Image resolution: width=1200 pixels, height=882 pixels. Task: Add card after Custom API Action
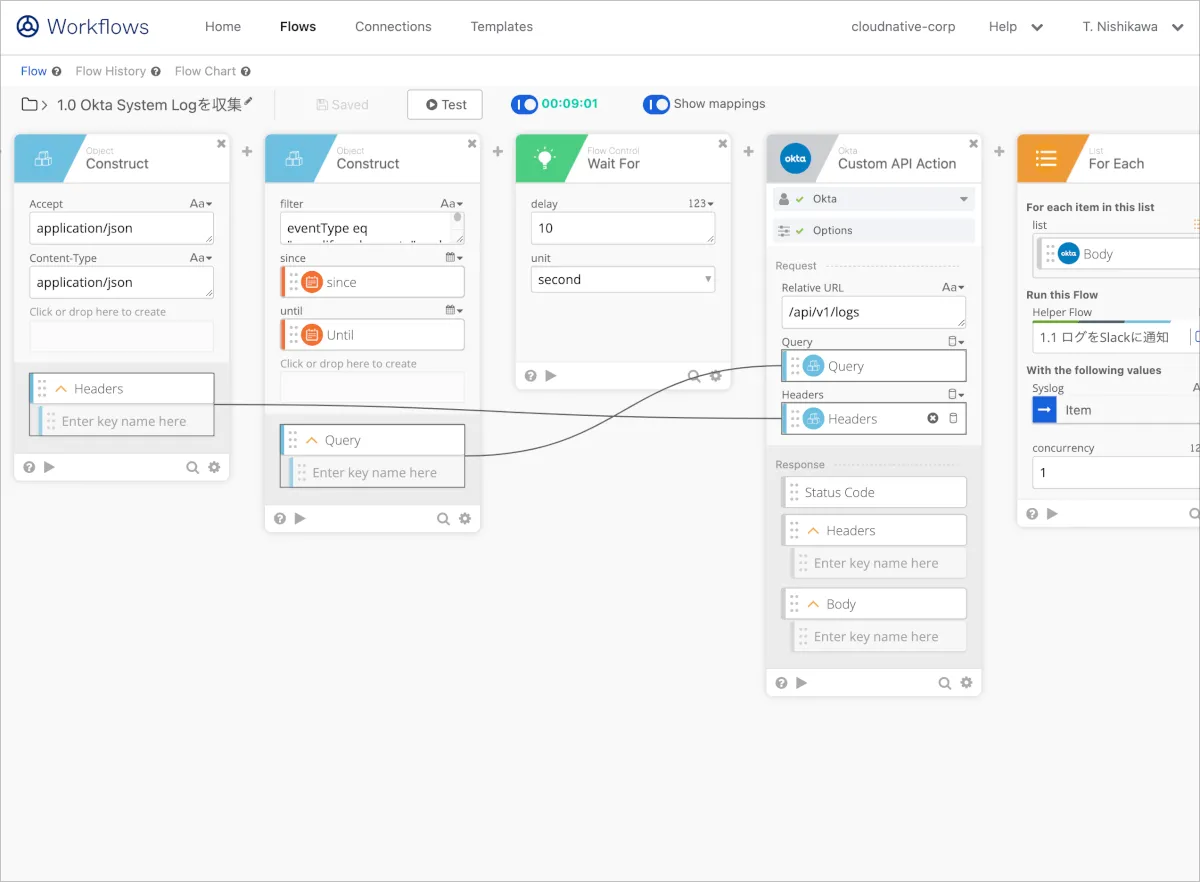click(1000, 151)
